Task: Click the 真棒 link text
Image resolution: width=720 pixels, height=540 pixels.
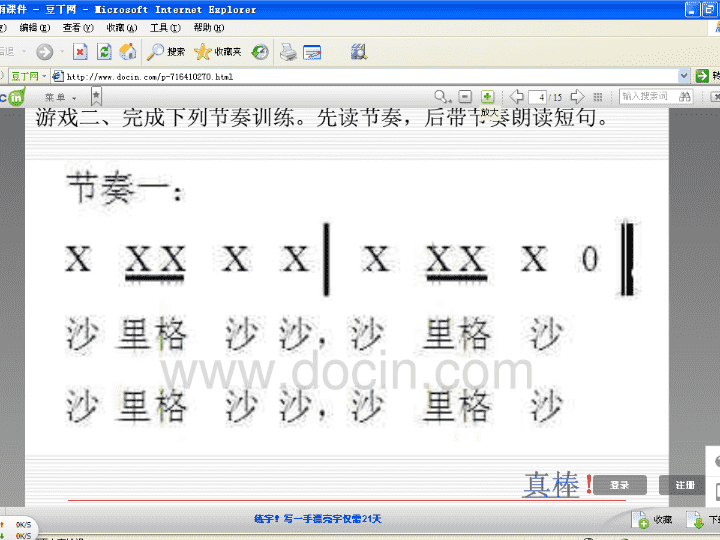Action: coord(551,484)
